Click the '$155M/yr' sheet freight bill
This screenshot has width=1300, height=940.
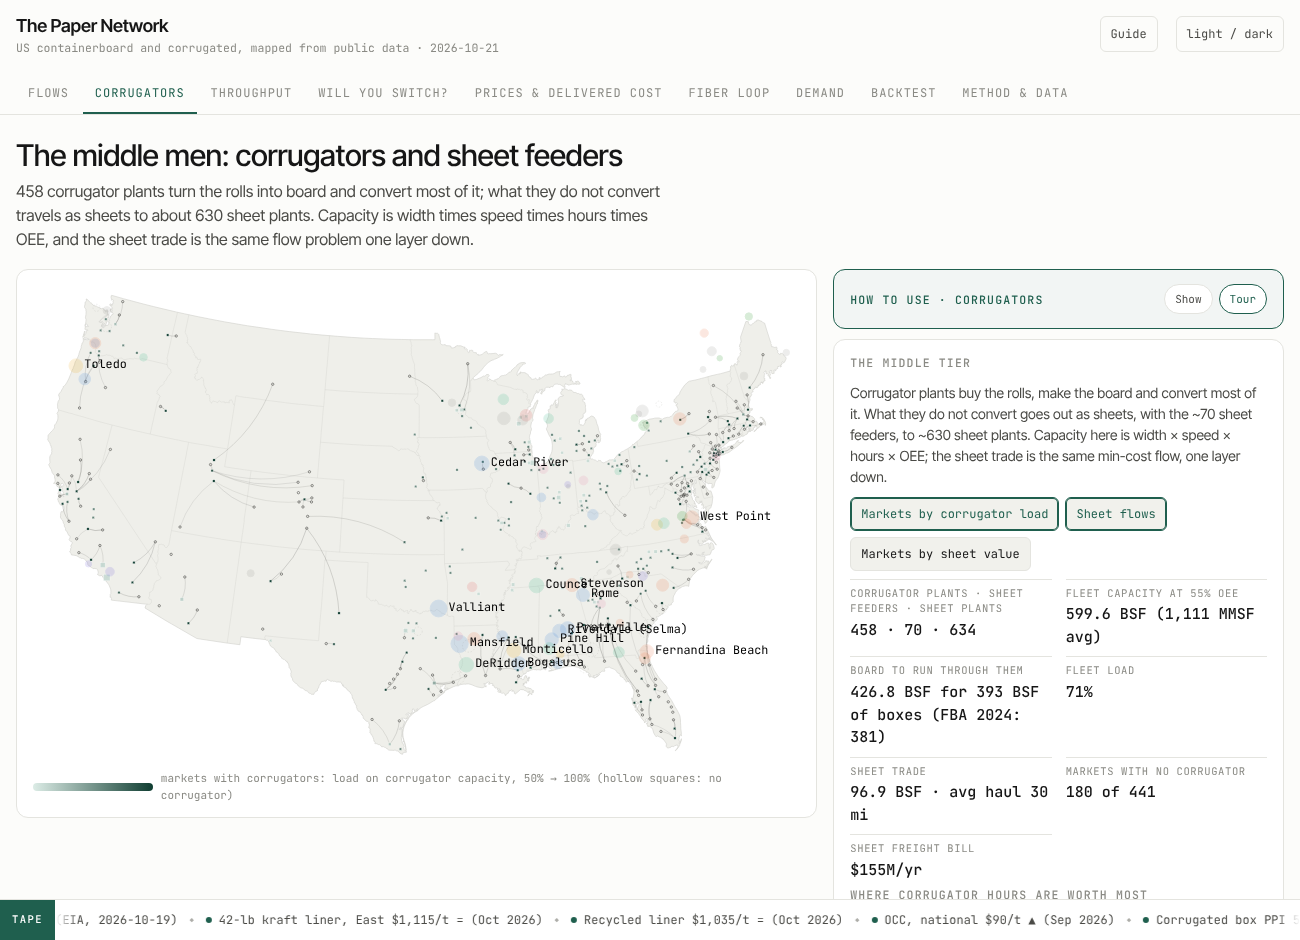[886, 870]
